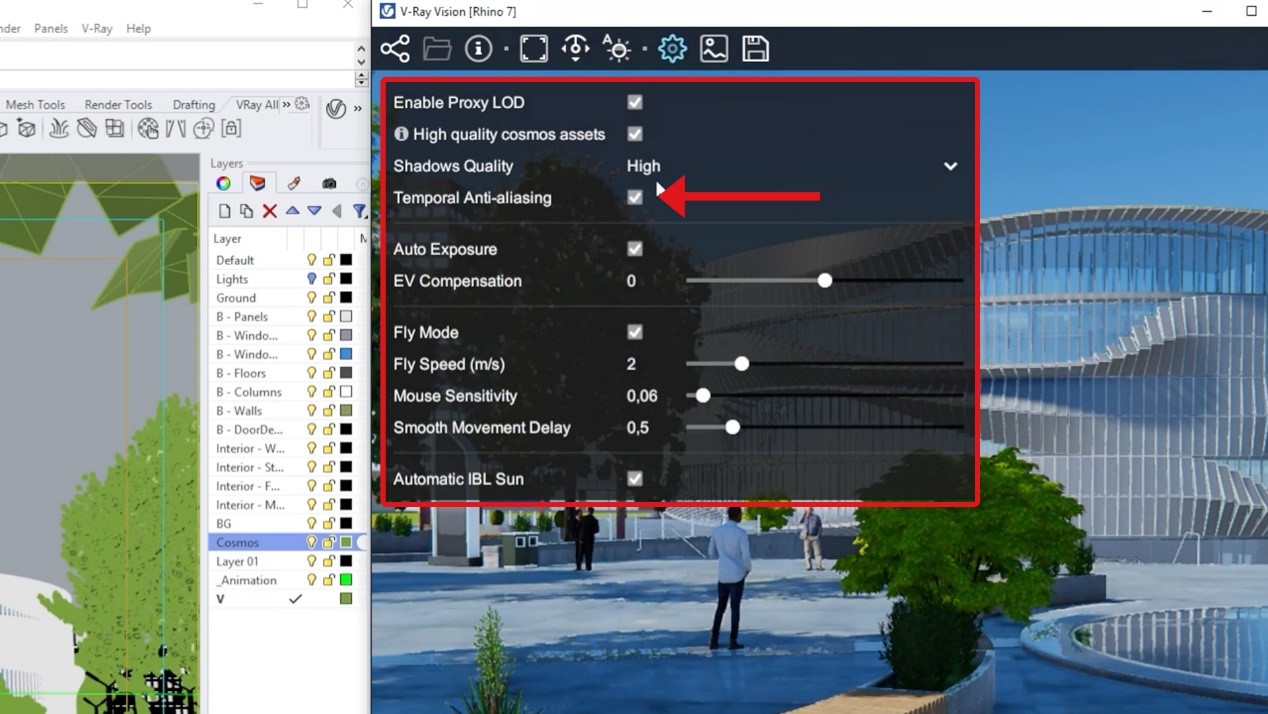This screenshot has height=714, width=1268.
Task: Click the new layer icon in Layers panel
Action: 224,211
